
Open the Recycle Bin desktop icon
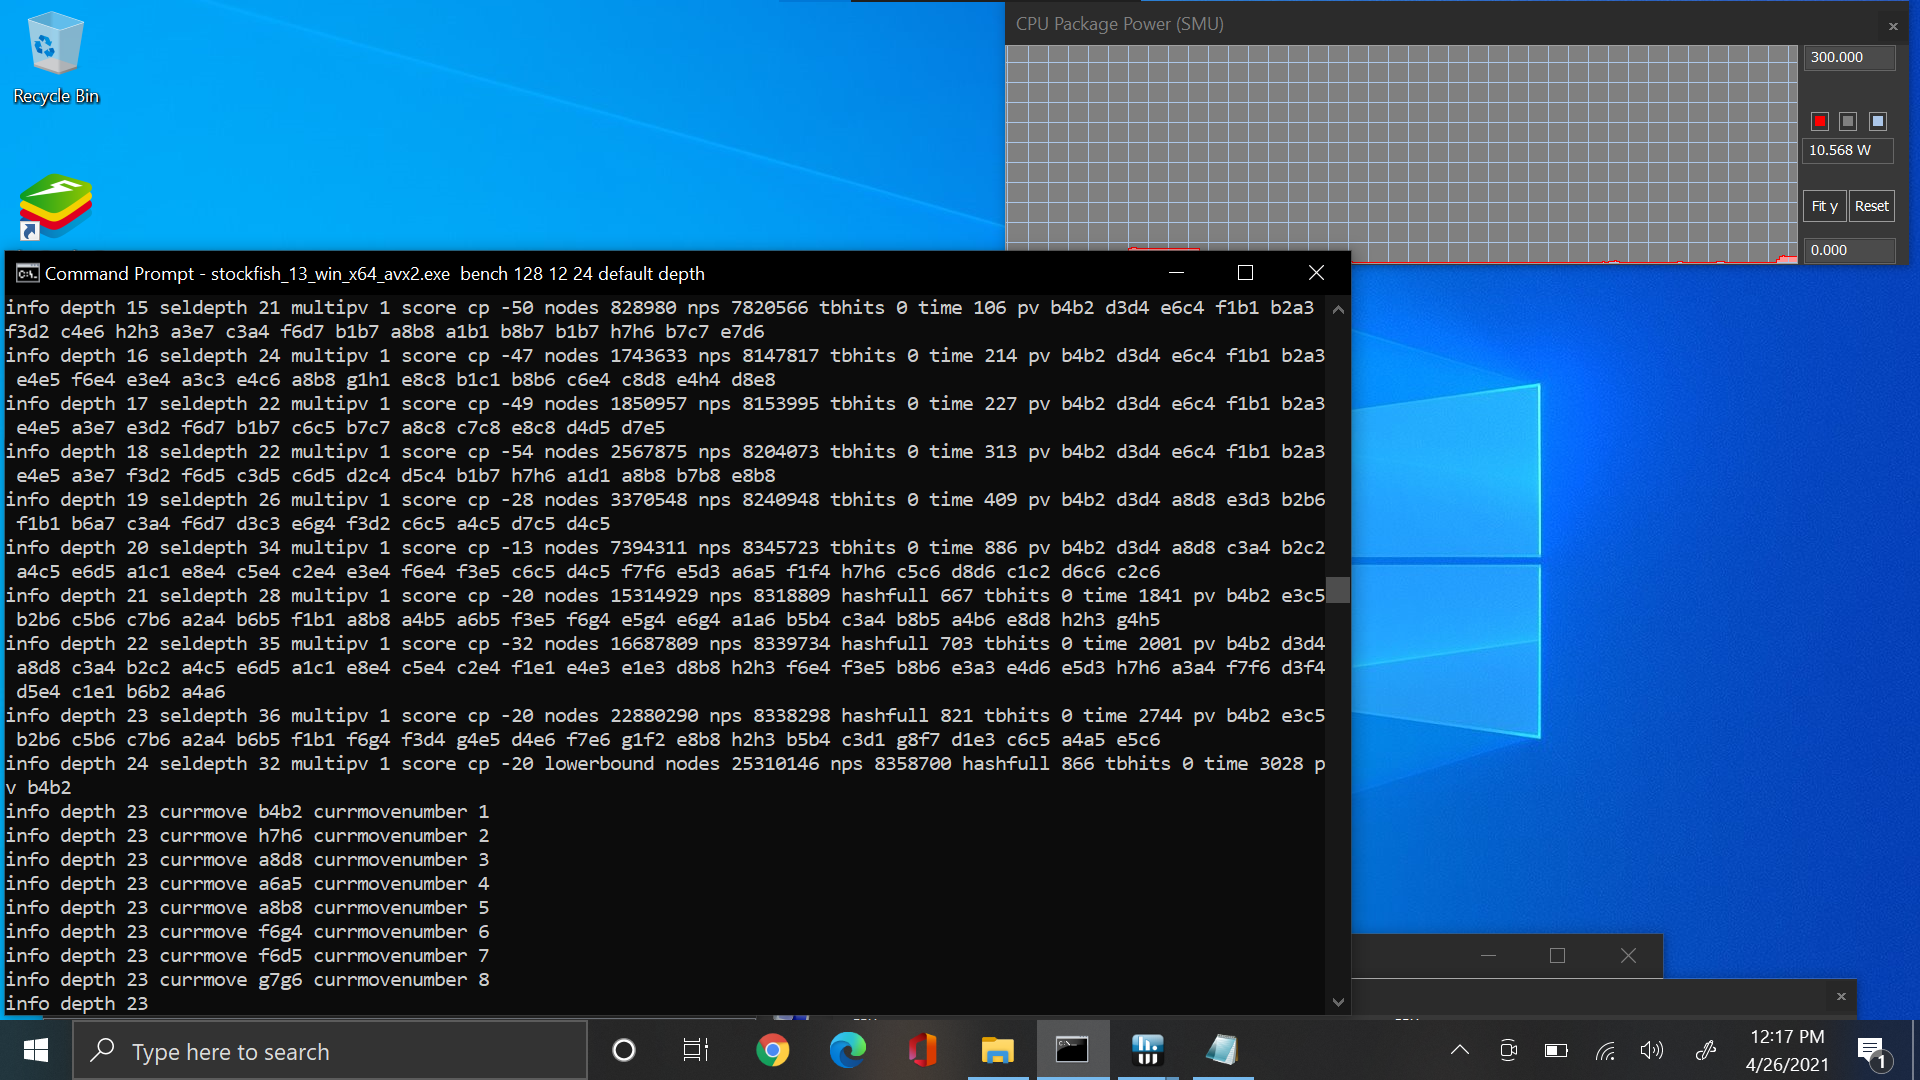point(55,58)
